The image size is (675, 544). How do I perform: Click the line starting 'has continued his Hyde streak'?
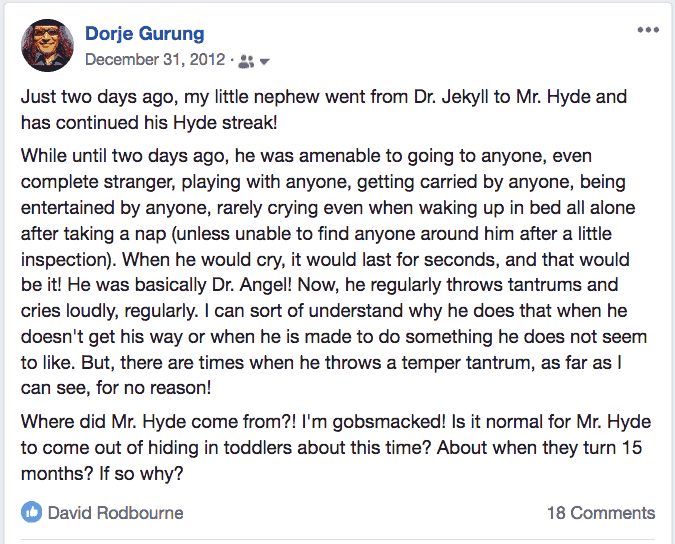[x=149, y=123]
